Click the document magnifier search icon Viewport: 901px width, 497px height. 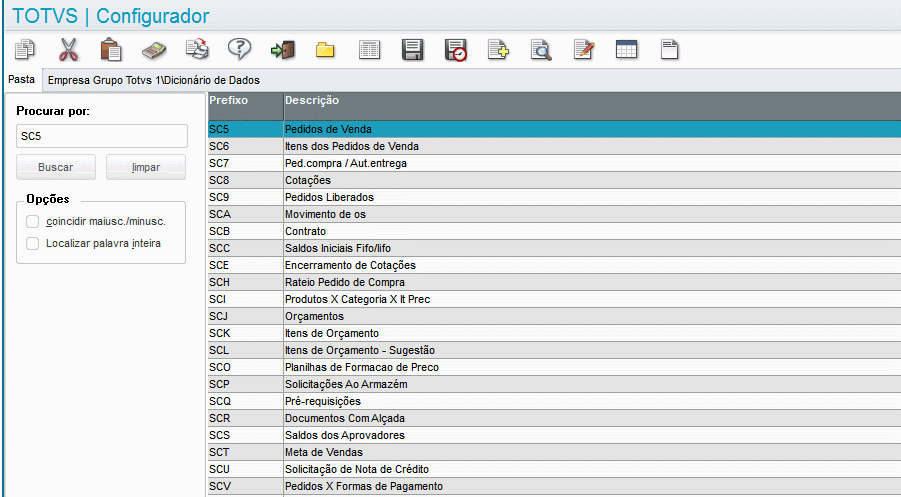pyautogui.click(x=541, y=50)
